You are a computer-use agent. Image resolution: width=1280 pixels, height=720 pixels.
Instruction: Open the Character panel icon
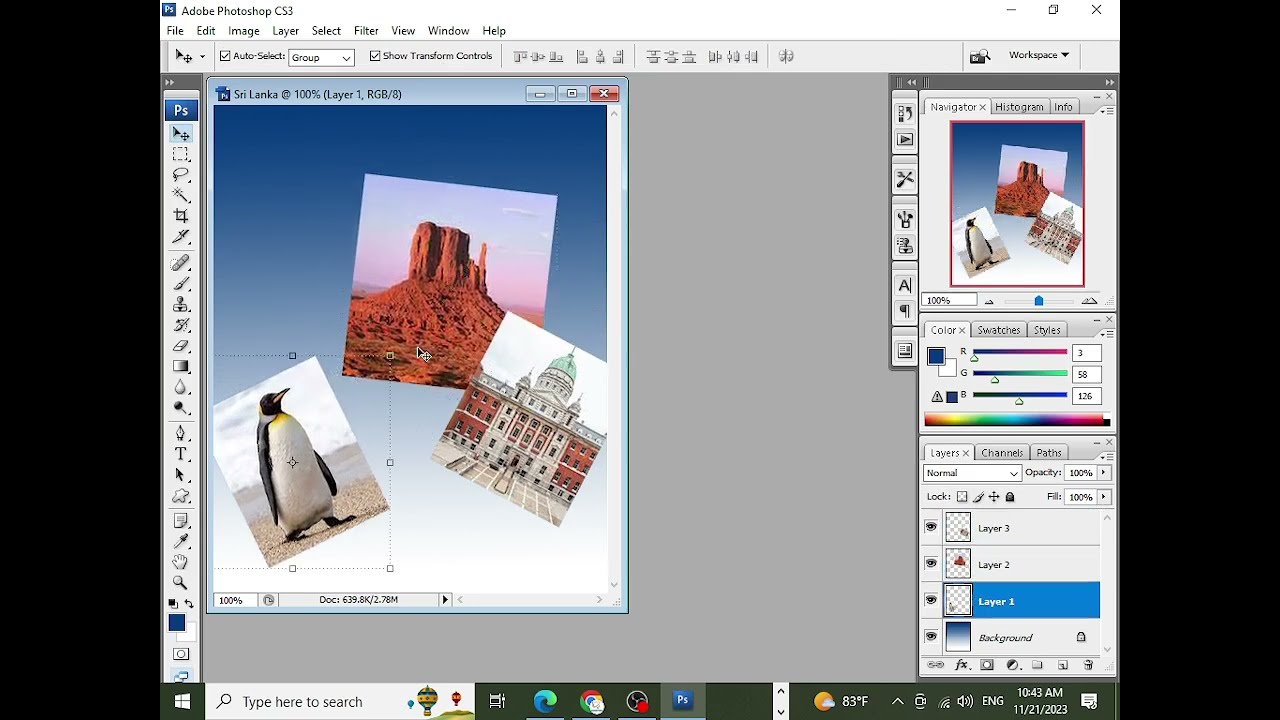tap(905, 286)
